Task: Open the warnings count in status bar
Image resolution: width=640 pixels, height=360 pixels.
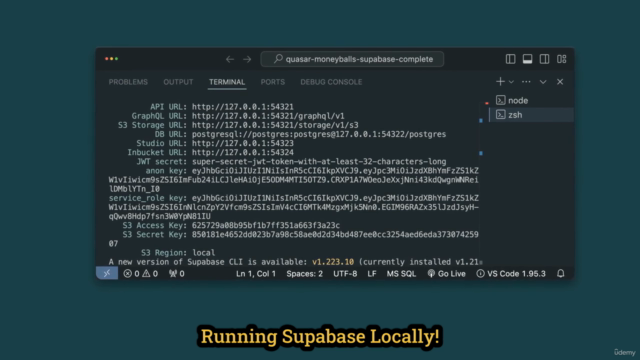Action: pos(150,273)
